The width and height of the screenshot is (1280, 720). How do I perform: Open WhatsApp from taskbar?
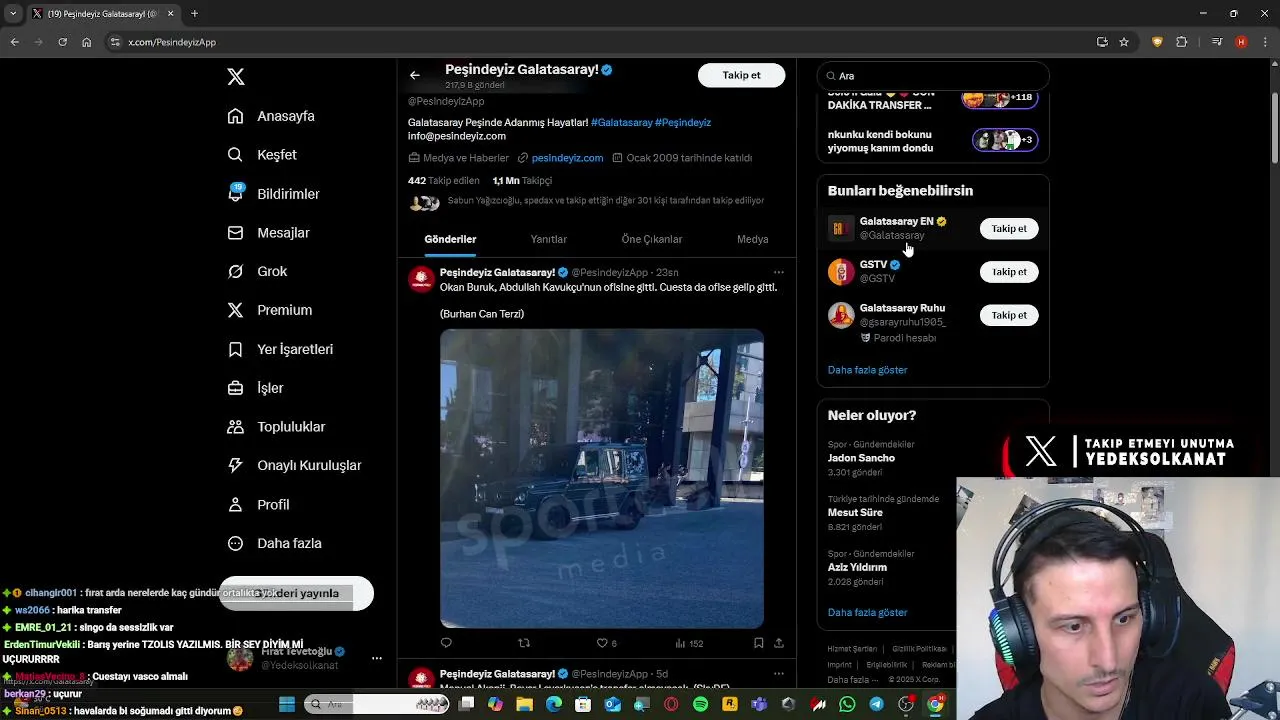[x=848, y=705]
